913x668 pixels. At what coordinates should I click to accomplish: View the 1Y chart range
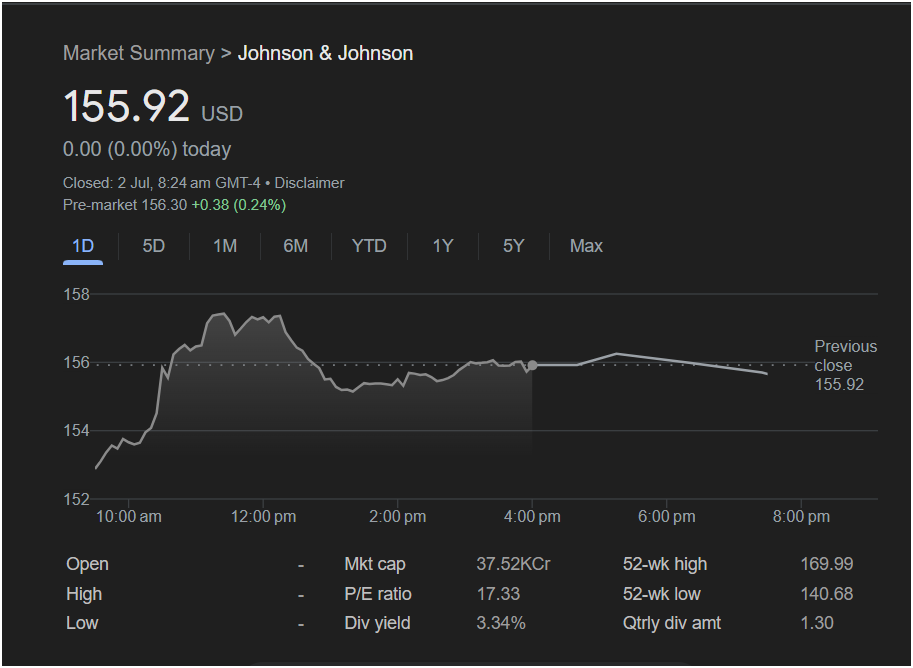443,246
